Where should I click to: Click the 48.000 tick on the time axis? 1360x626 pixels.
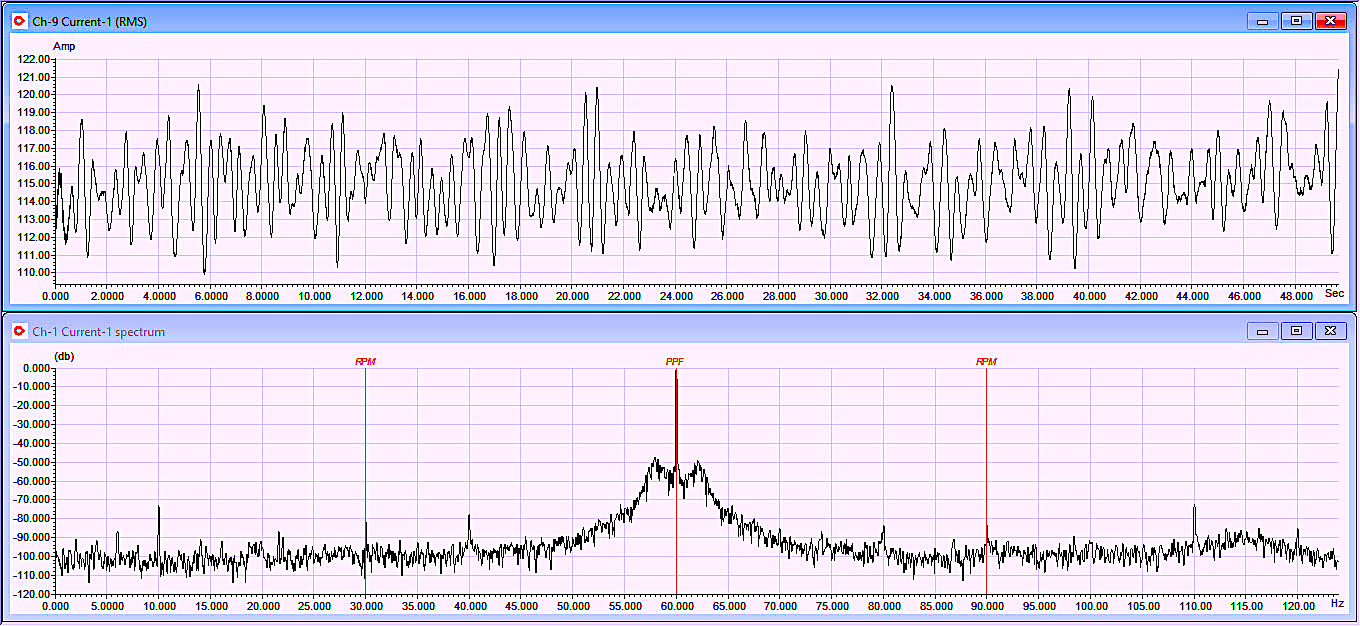click(x=1297, y=297)
